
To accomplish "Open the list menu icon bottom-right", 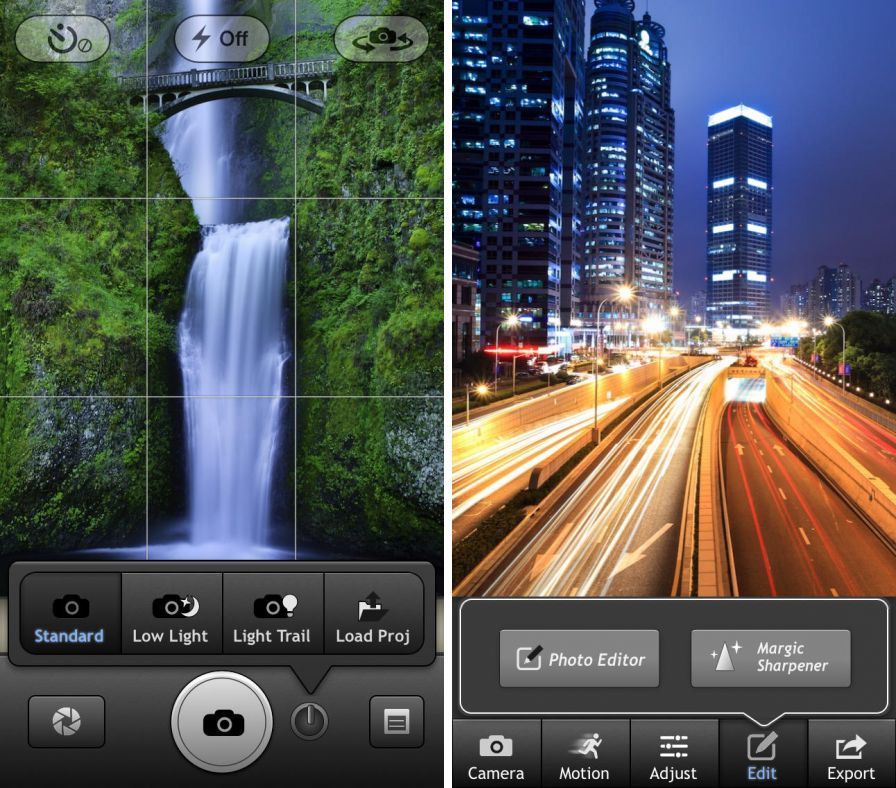I will coord(396,721).
